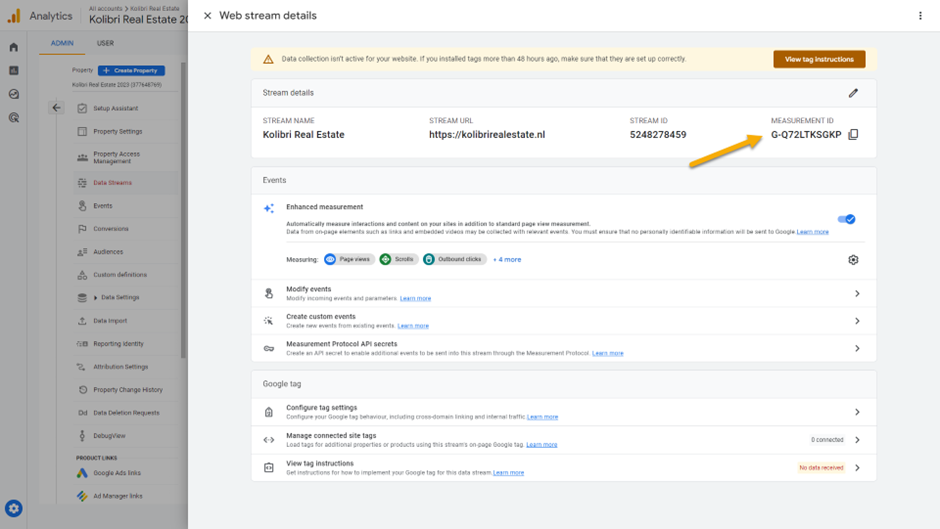Viewport: 940px width, 529px height.
Task: Open Learn more link under Create custom events
Action: pos(413,326)
